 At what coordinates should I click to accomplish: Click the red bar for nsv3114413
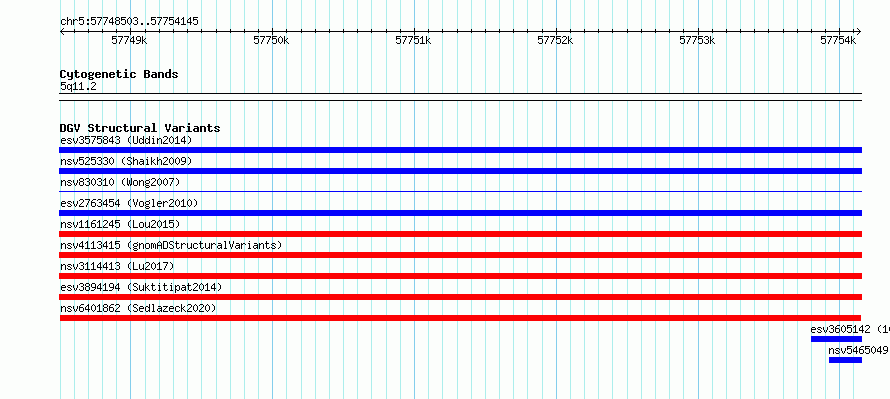click(x=461, y=276)
